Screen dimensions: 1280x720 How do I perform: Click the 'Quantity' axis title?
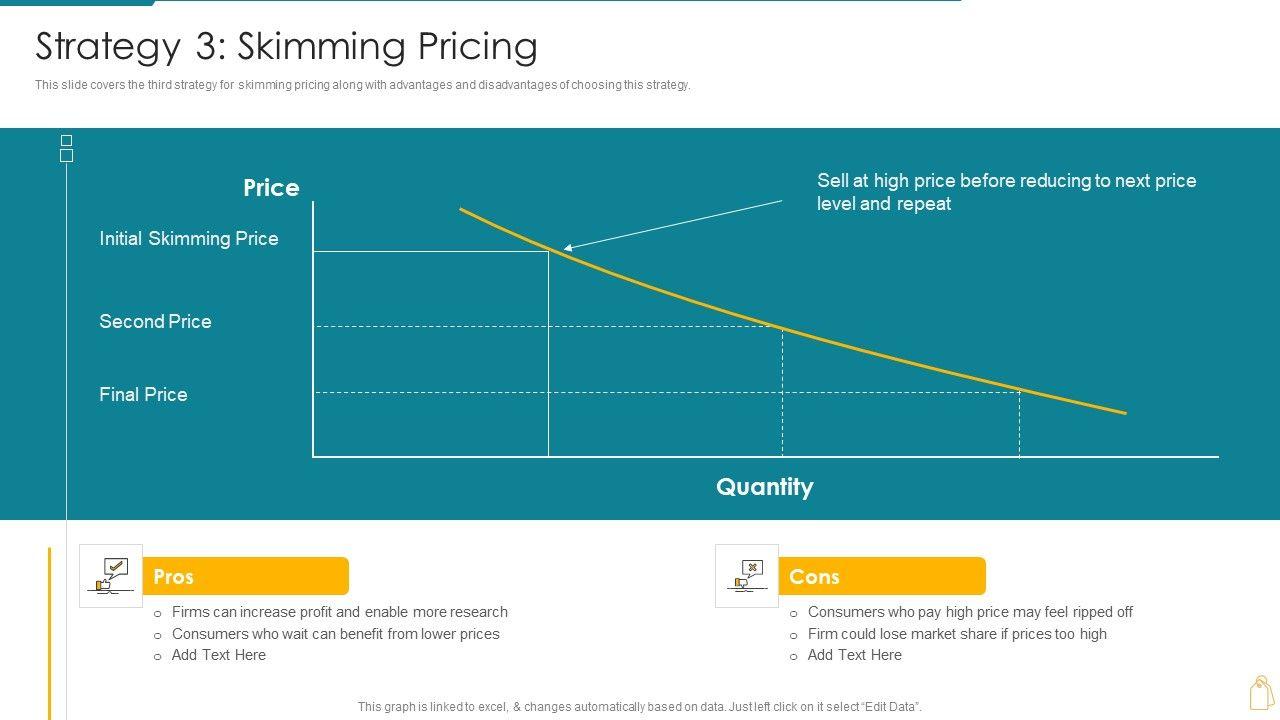(x=764, y=487)
